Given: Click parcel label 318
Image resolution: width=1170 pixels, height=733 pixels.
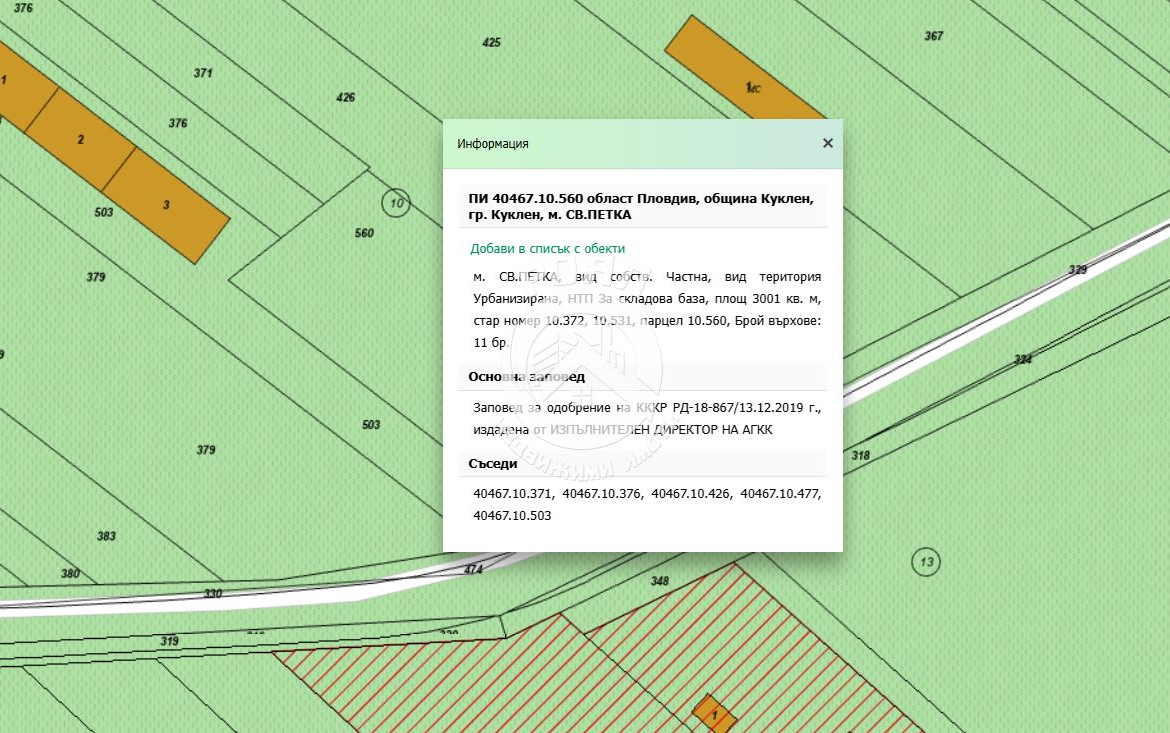Looking at the screenshot, I should coord(860,455).
